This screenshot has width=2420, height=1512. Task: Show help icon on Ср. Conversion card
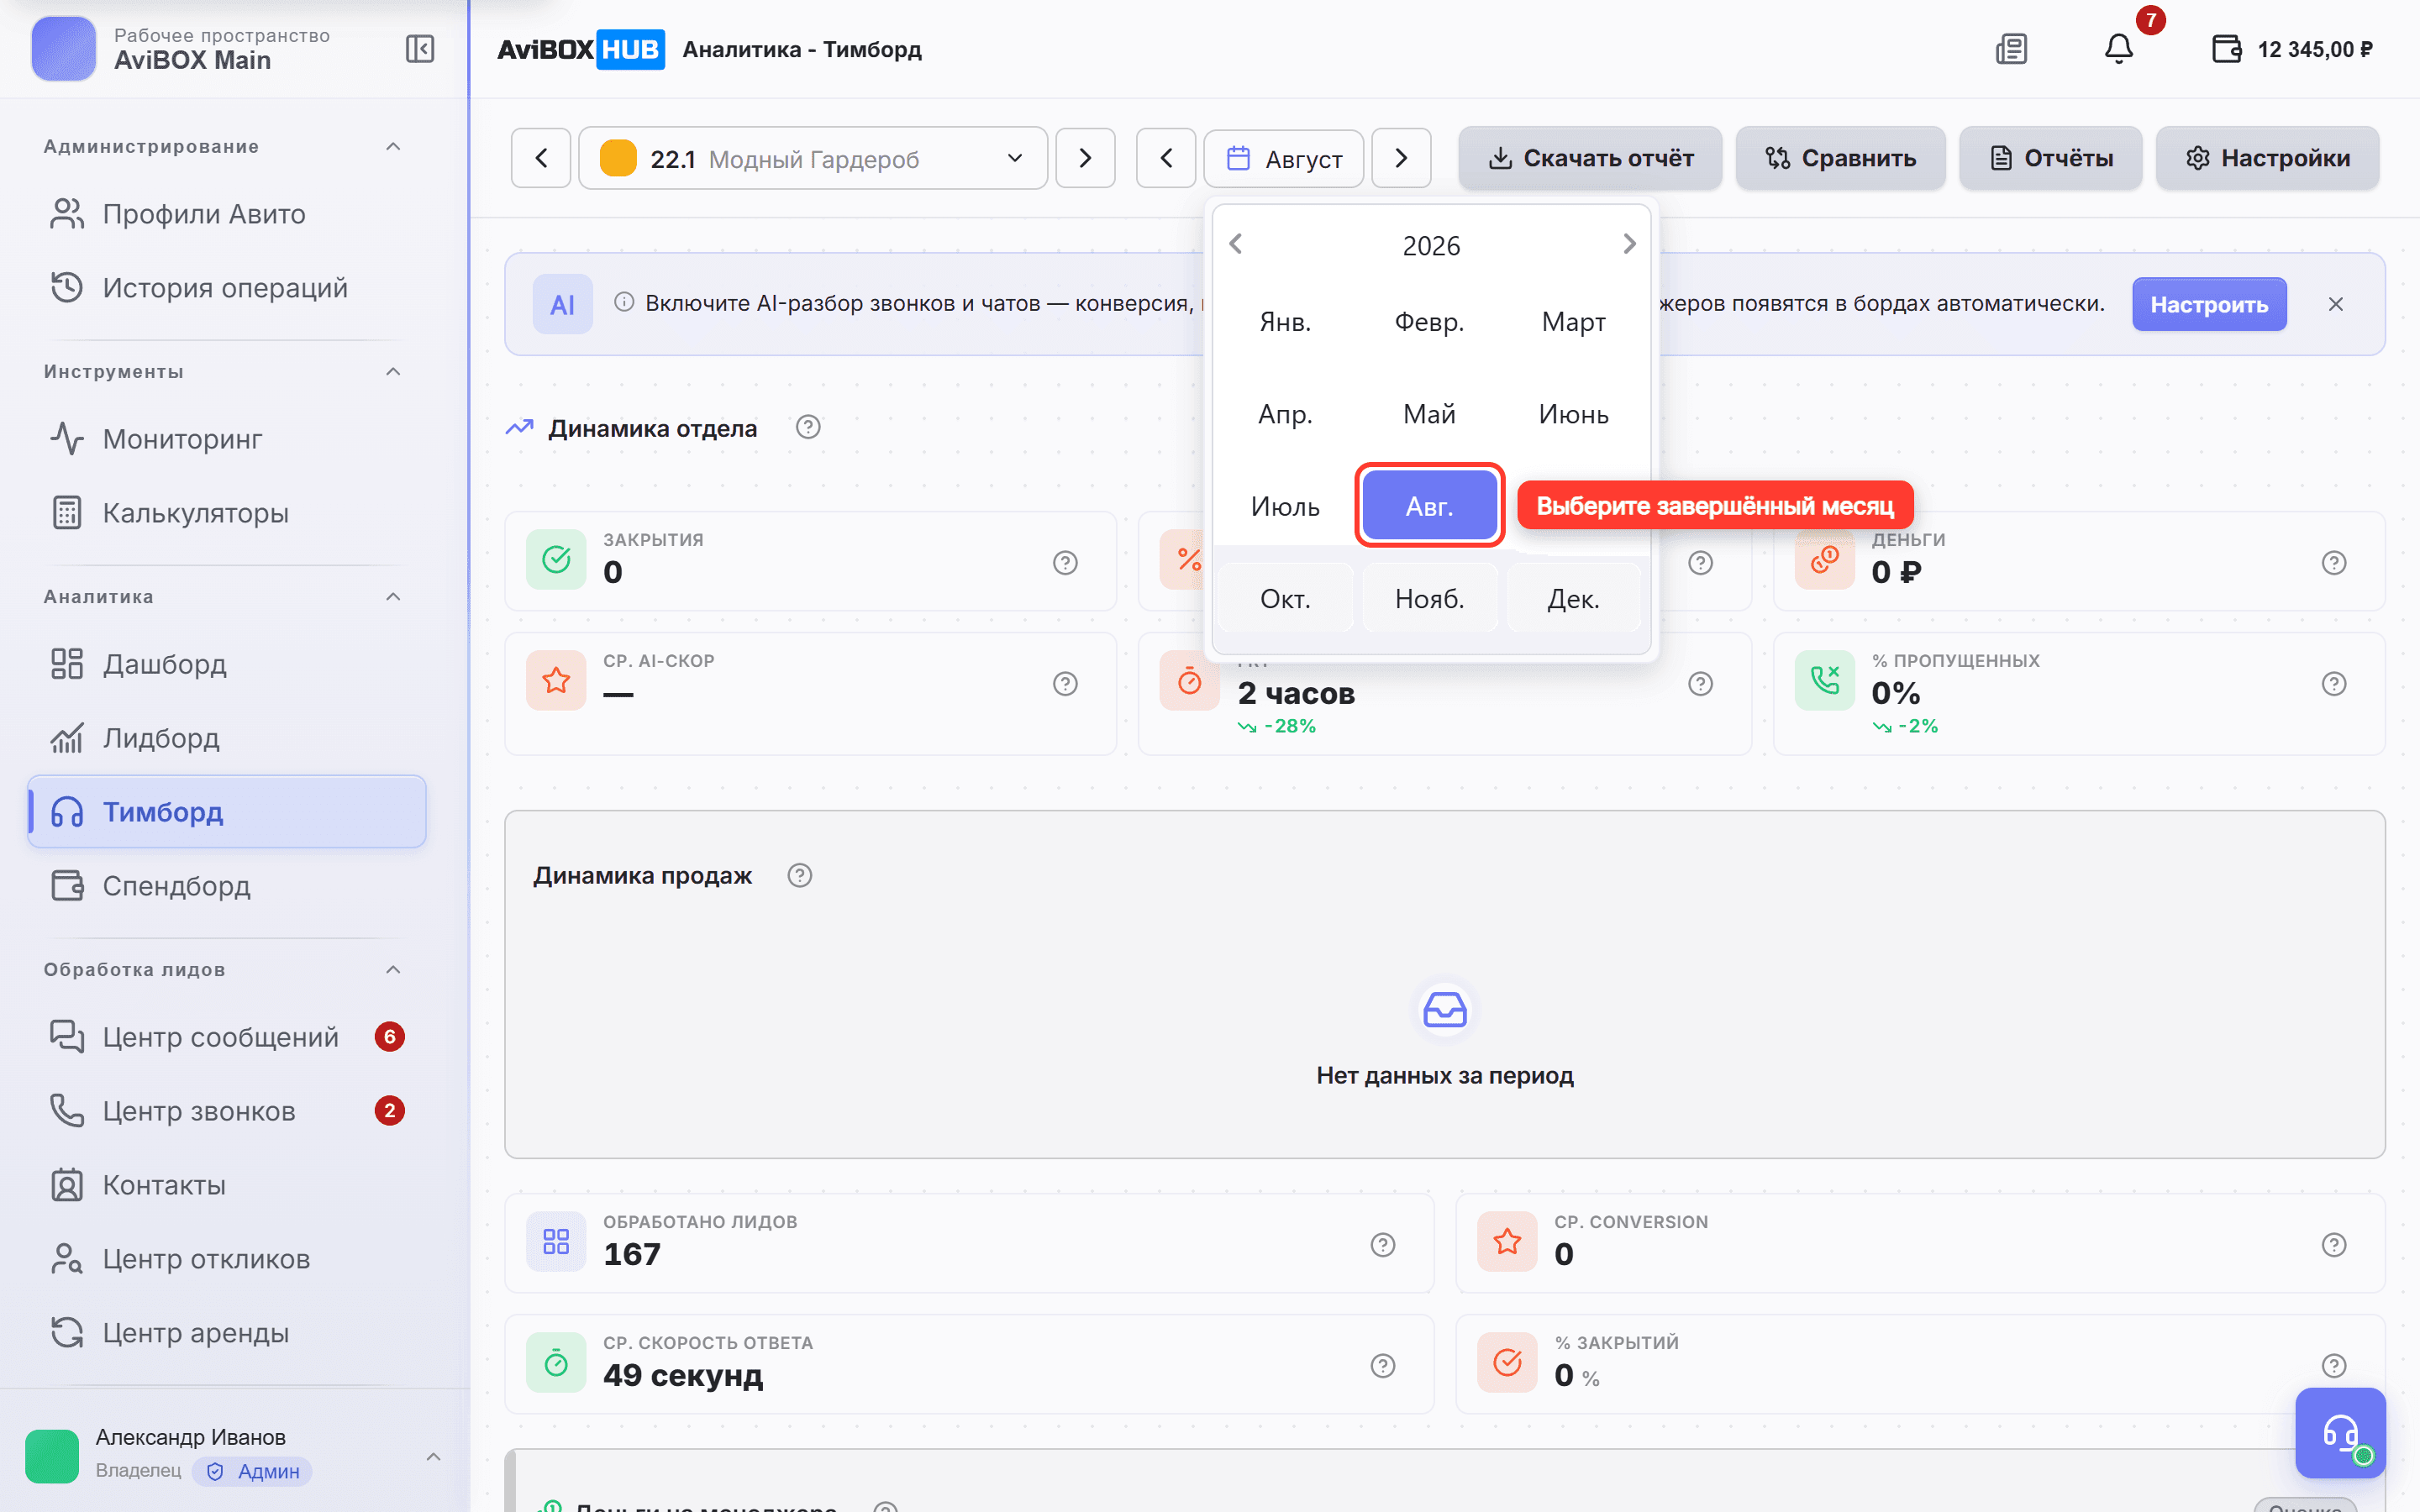[2334, 1245]
